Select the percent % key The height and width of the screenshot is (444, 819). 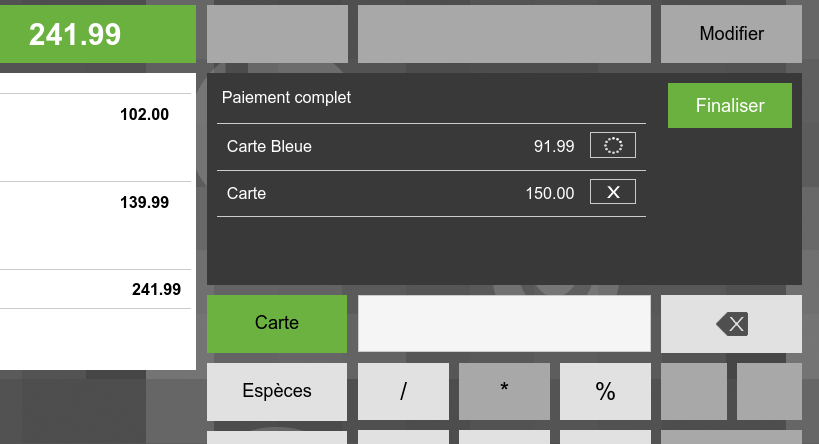605,391
